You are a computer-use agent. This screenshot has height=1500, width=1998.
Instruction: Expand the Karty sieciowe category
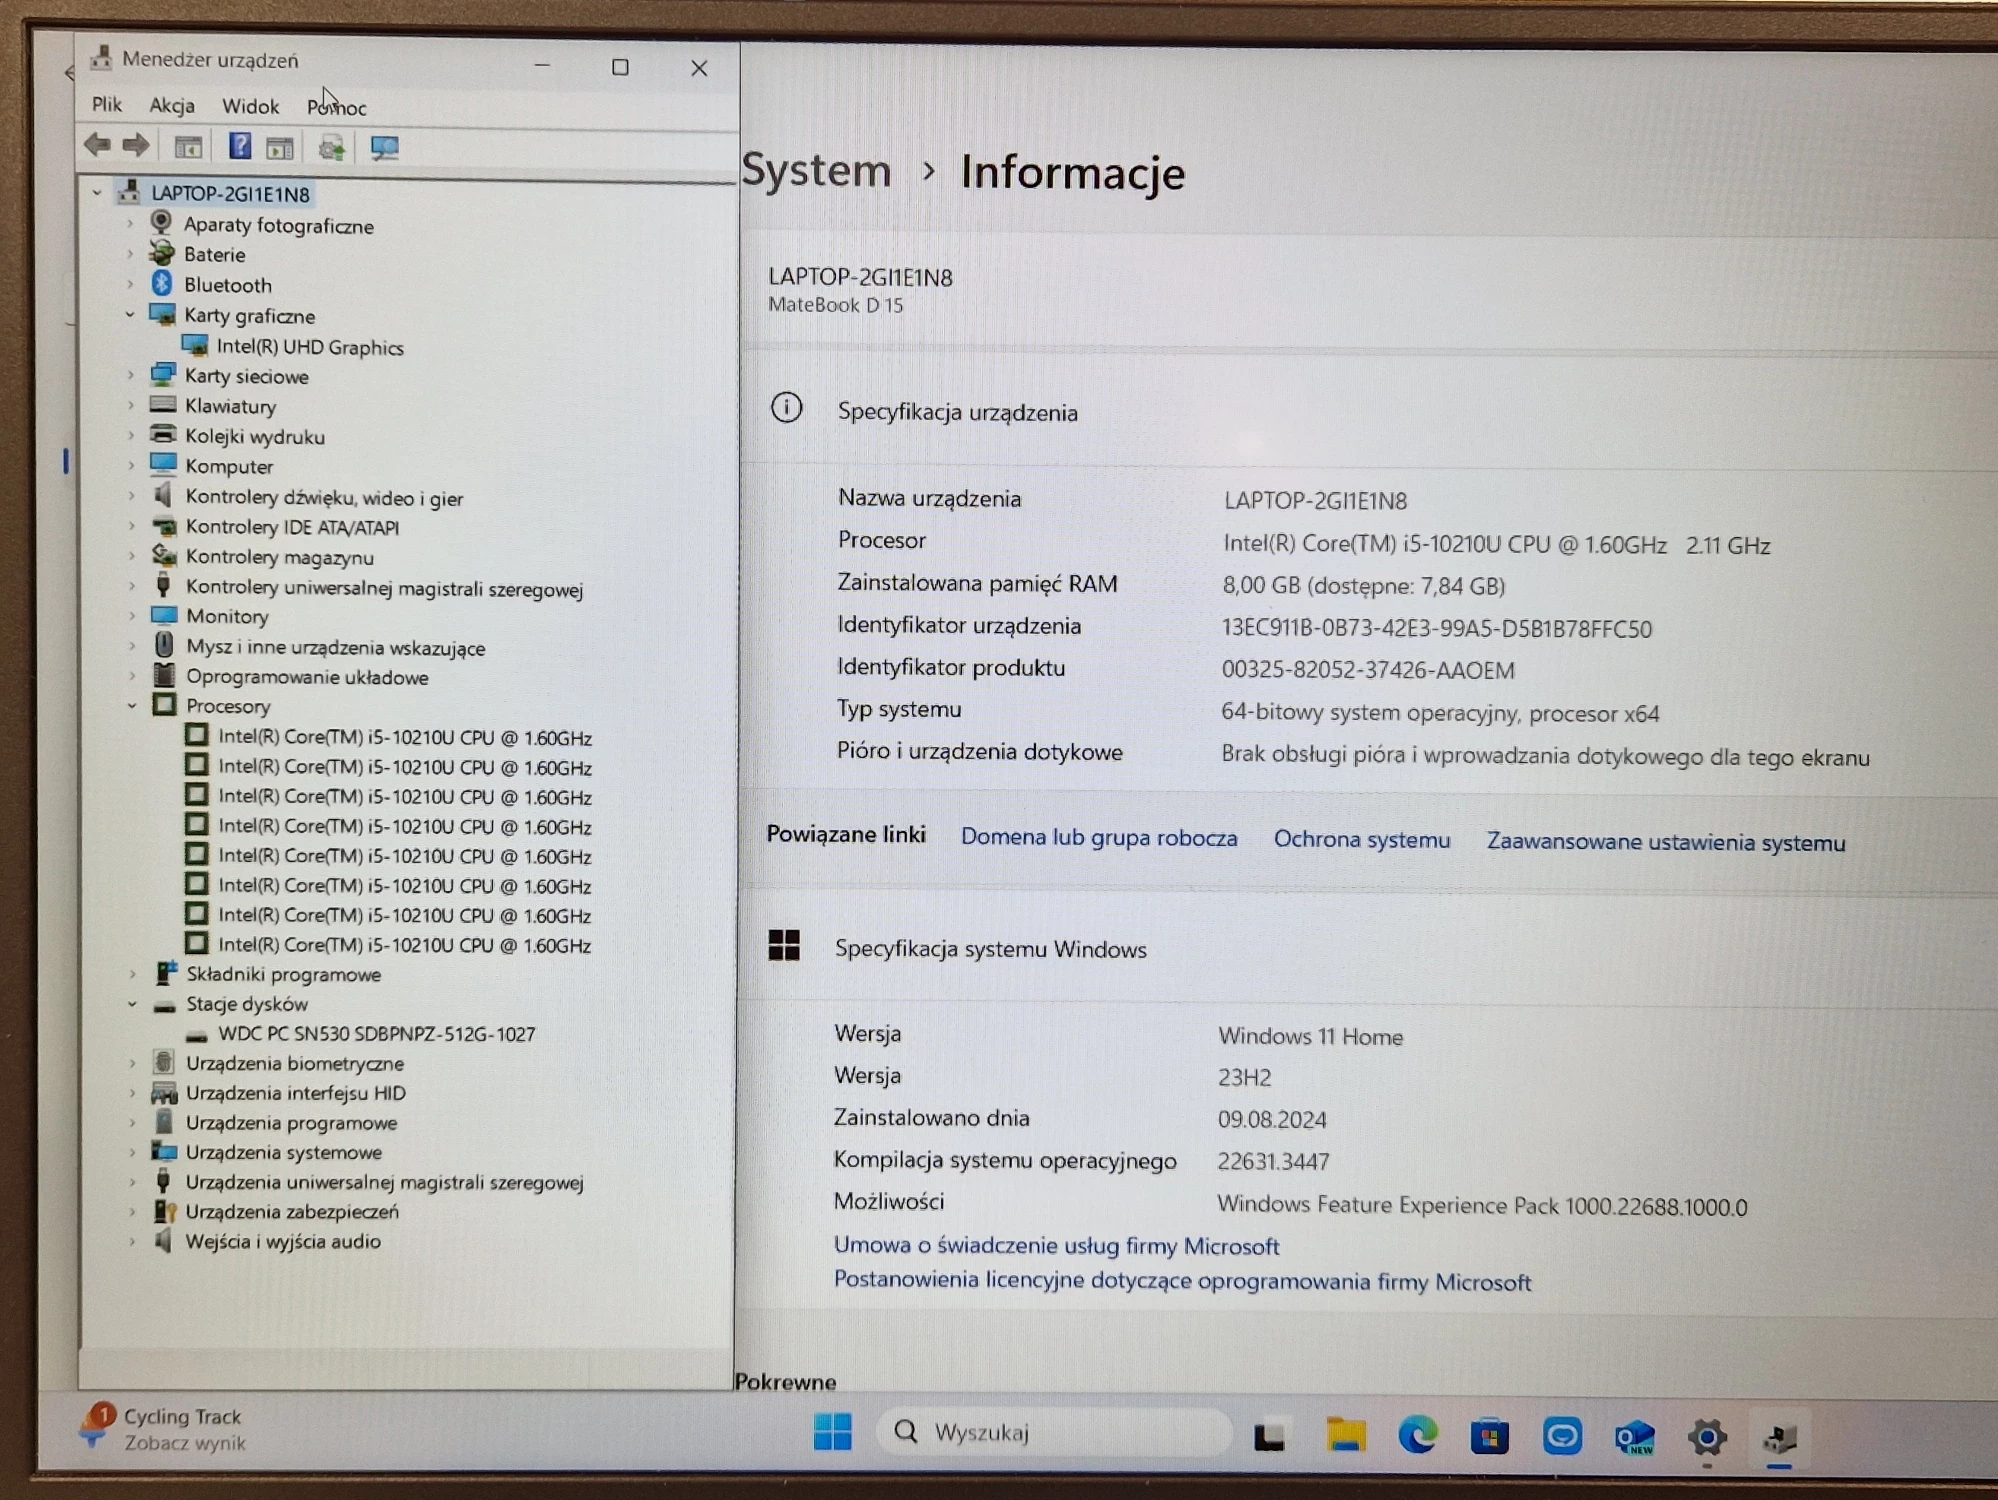tap(131, 375)
